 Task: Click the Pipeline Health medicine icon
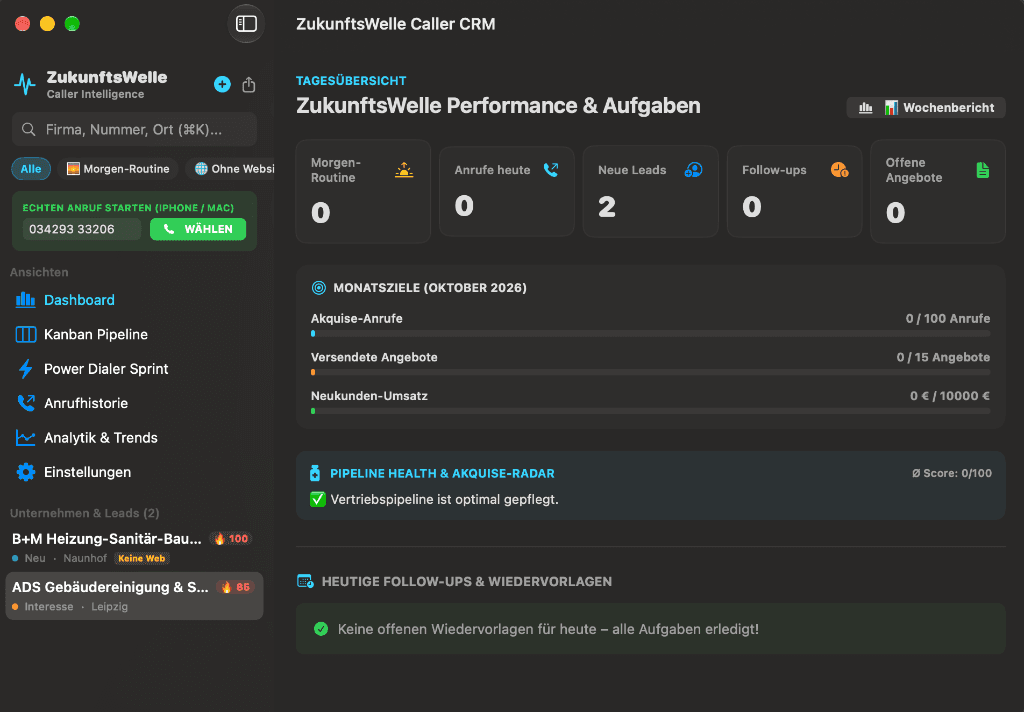(315, 473)
